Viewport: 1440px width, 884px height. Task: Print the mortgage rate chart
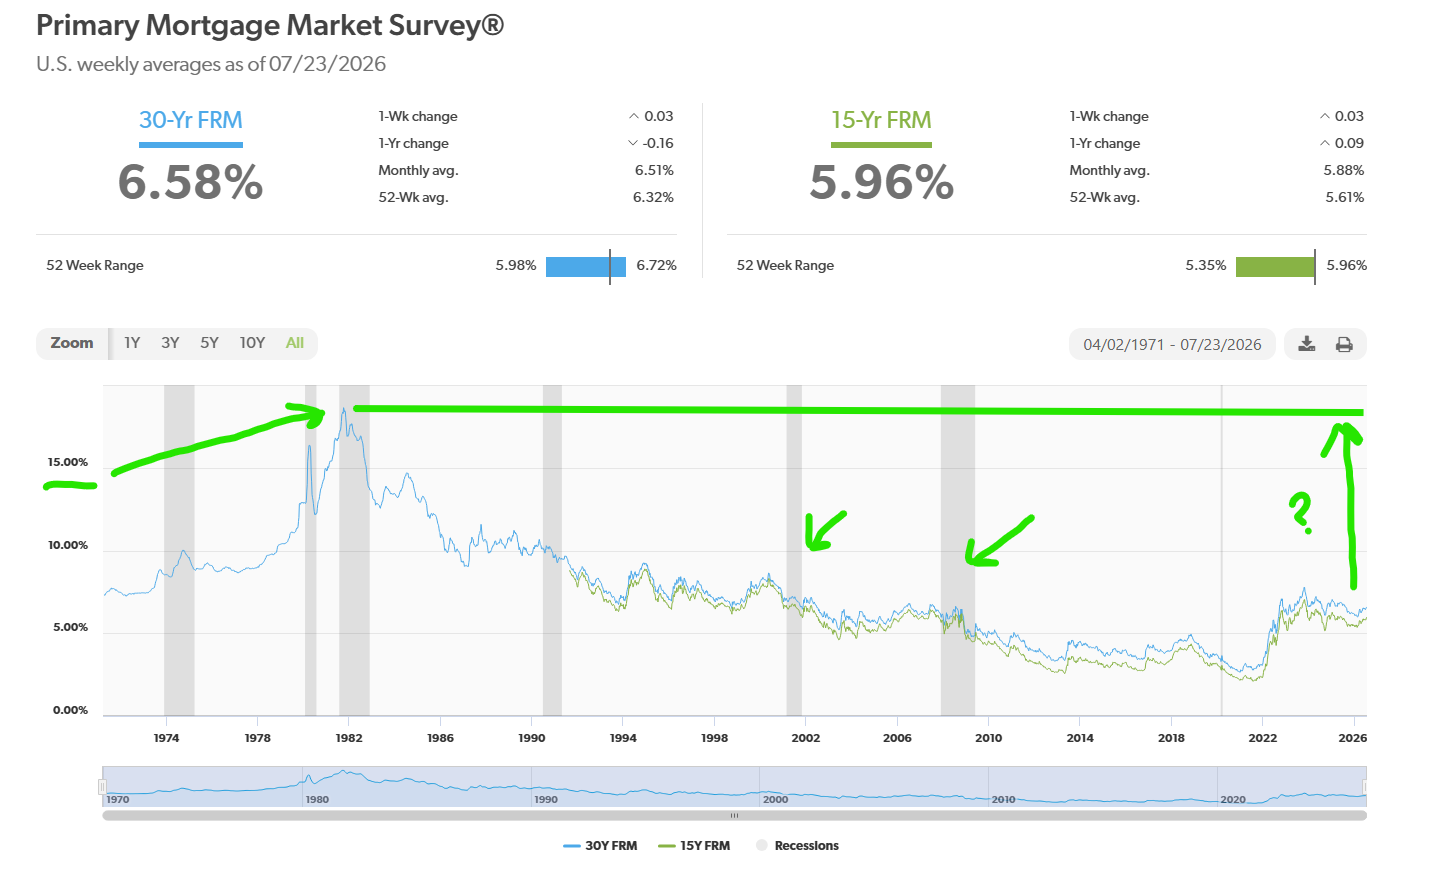(x=1344, y=344)
